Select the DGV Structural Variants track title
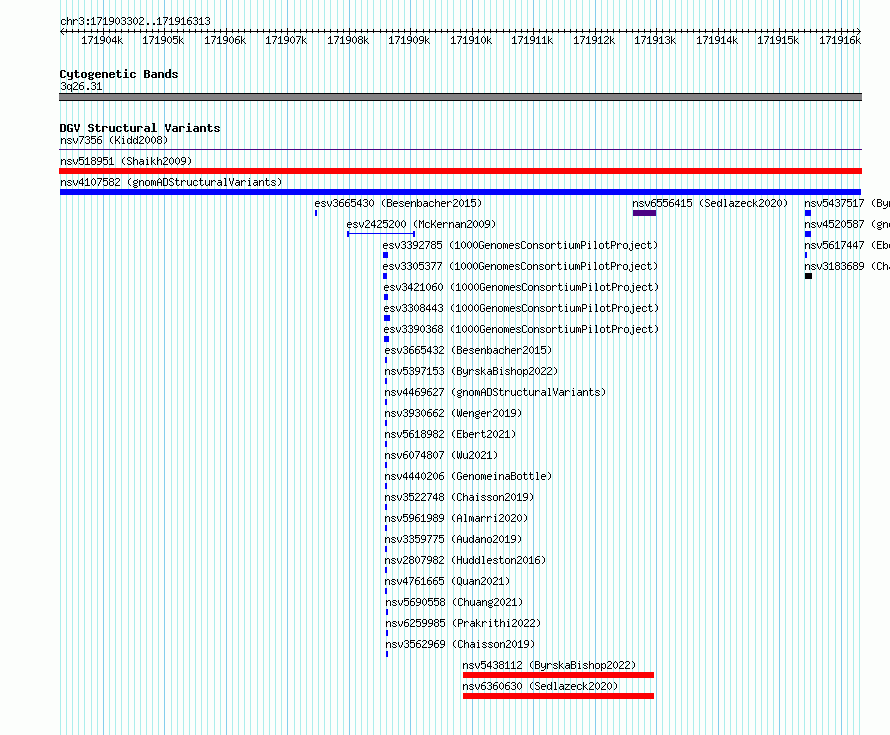 (140, 128)
